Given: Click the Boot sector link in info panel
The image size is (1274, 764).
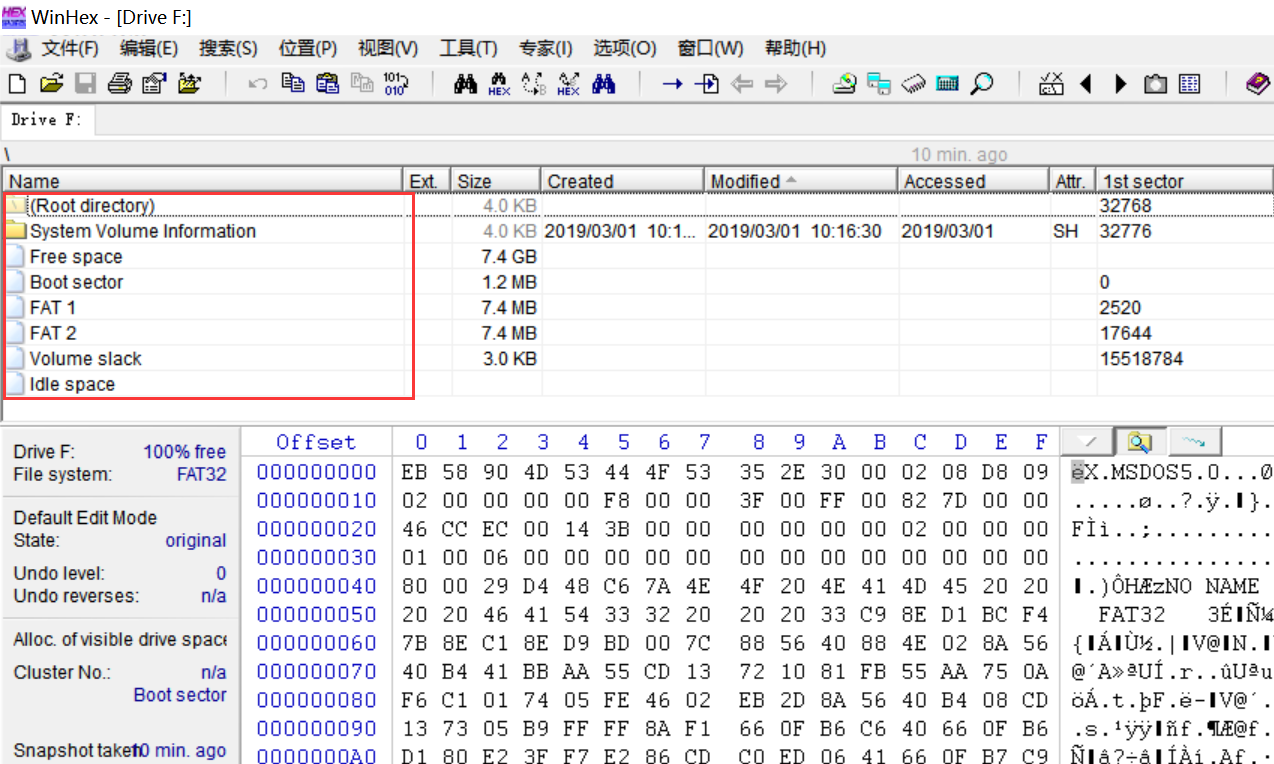Looking at the screenshot, I should 180,695.
